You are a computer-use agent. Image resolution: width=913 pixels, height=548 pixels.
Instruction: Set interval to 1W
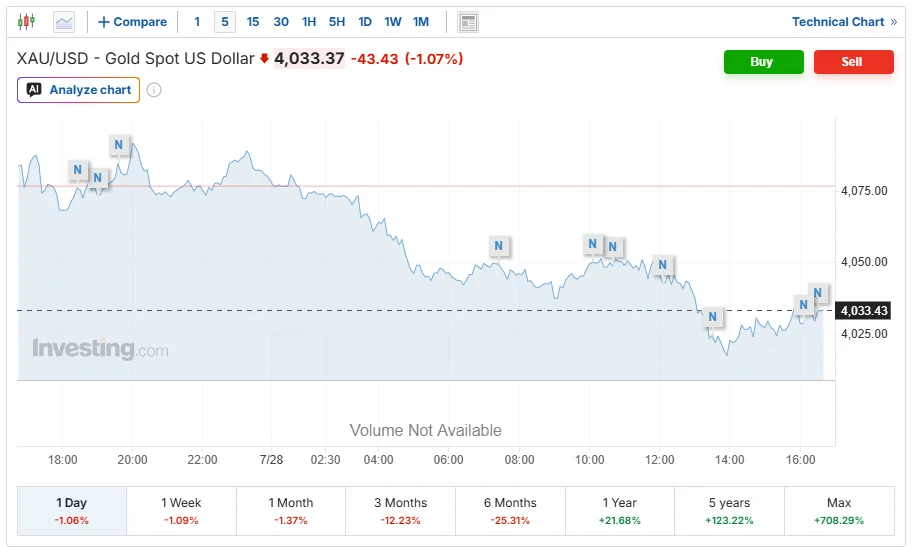(392, 22)
